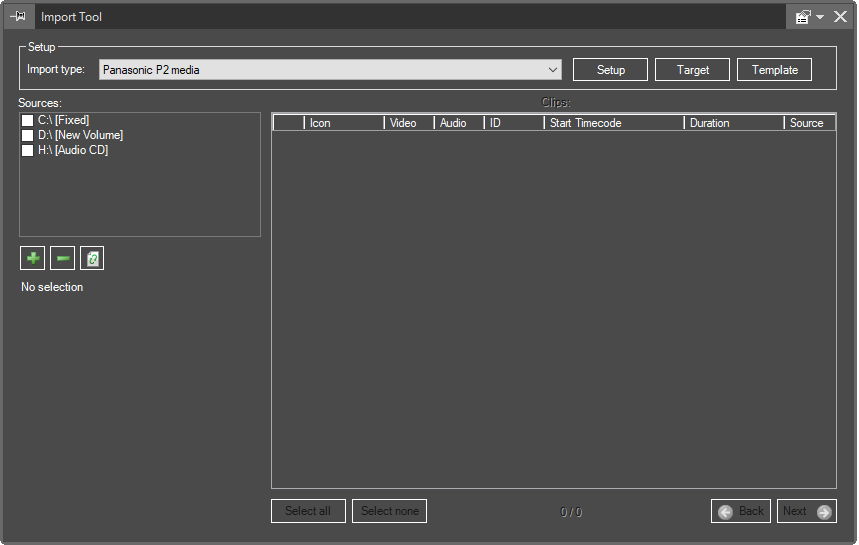Screen dimensions: 859x545
Task: Click the Duration column header
Action: [733, 123]
